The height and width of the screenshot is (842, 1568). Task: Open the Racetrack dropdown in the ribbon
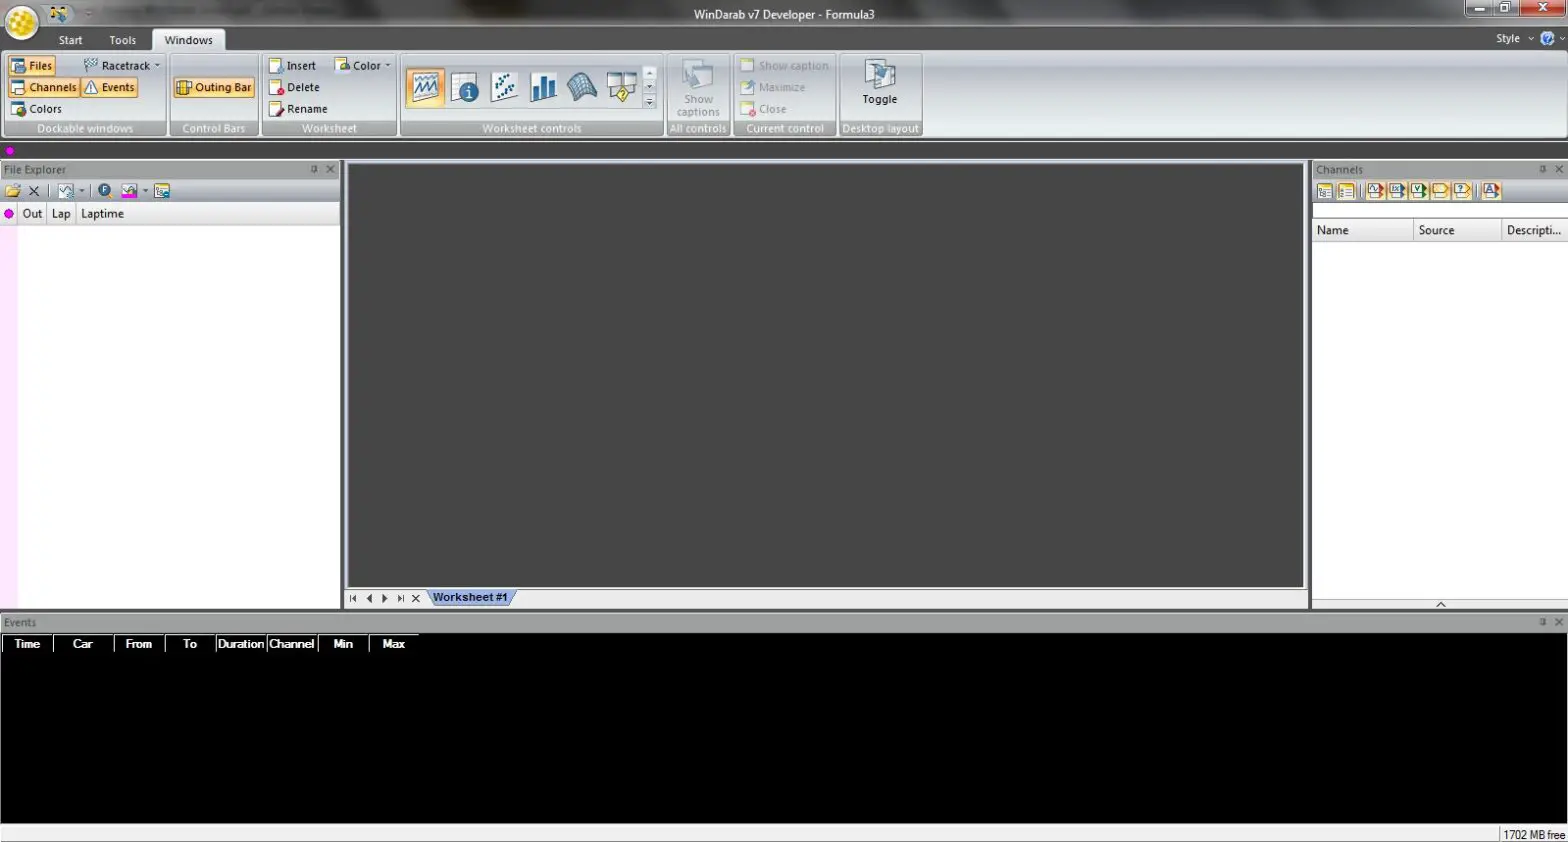(x=122, y=66)
